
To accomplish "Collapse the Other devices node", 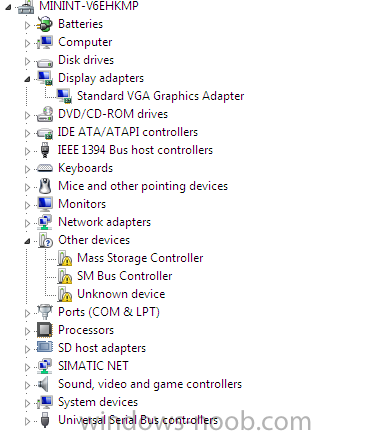I will pos(27,241).
